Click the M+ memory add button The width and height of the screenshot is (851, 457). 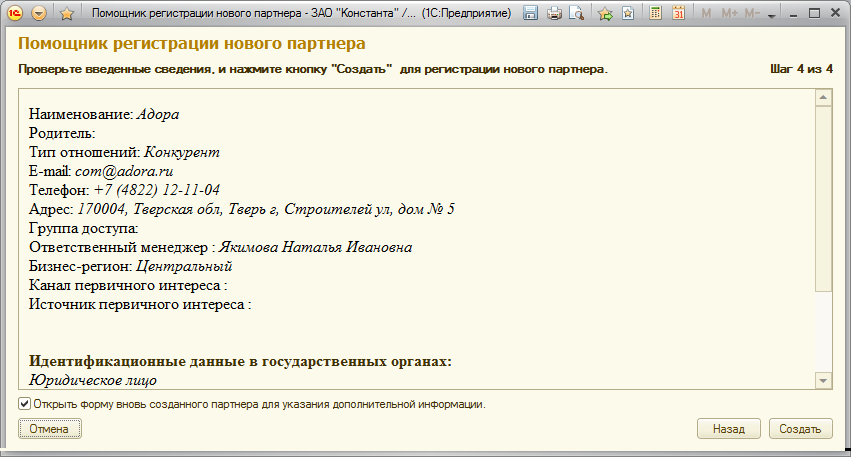pos(729,13)
